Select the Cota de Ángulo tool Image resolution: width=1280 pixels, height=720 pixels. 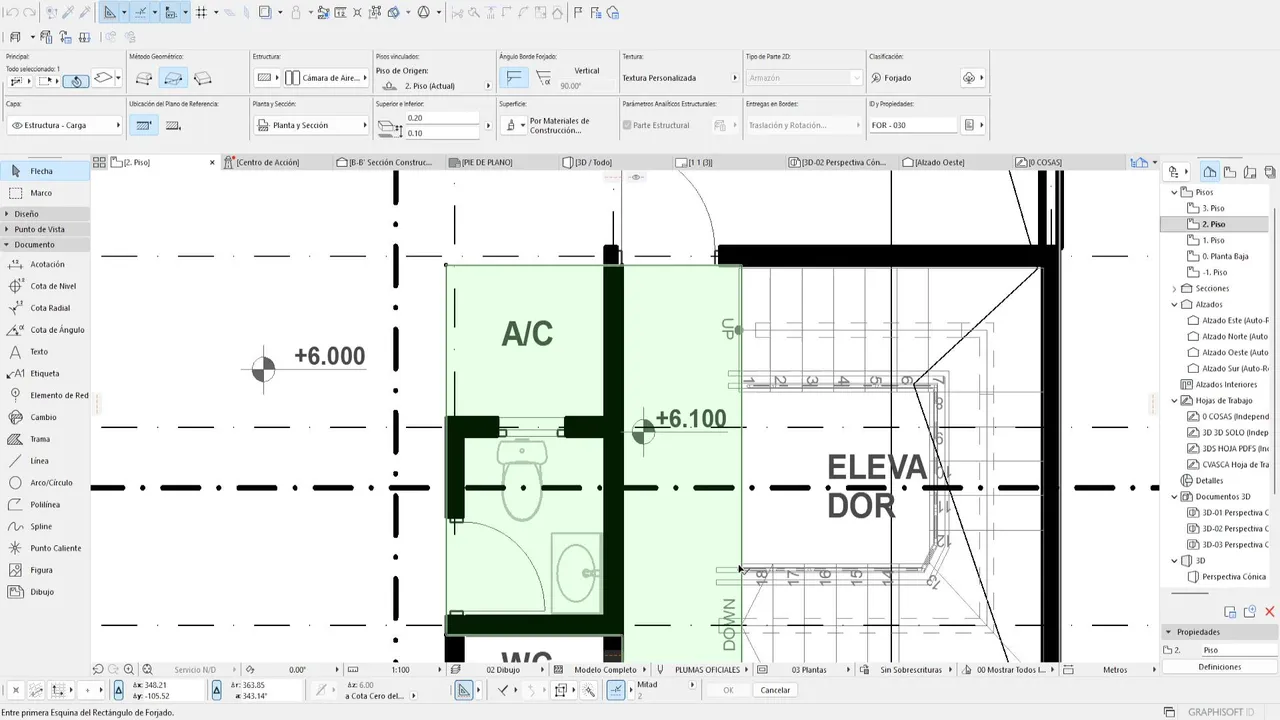point(45,330)
